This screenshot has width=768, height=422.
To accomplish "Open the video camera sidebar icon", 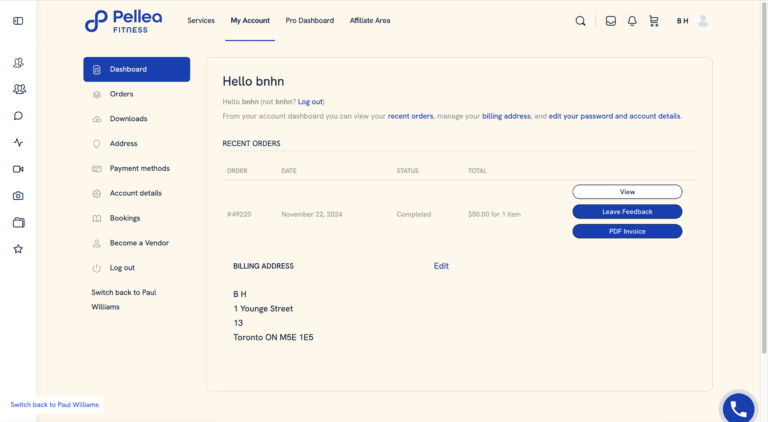I will pyautogui.click(x=18, y=169).
